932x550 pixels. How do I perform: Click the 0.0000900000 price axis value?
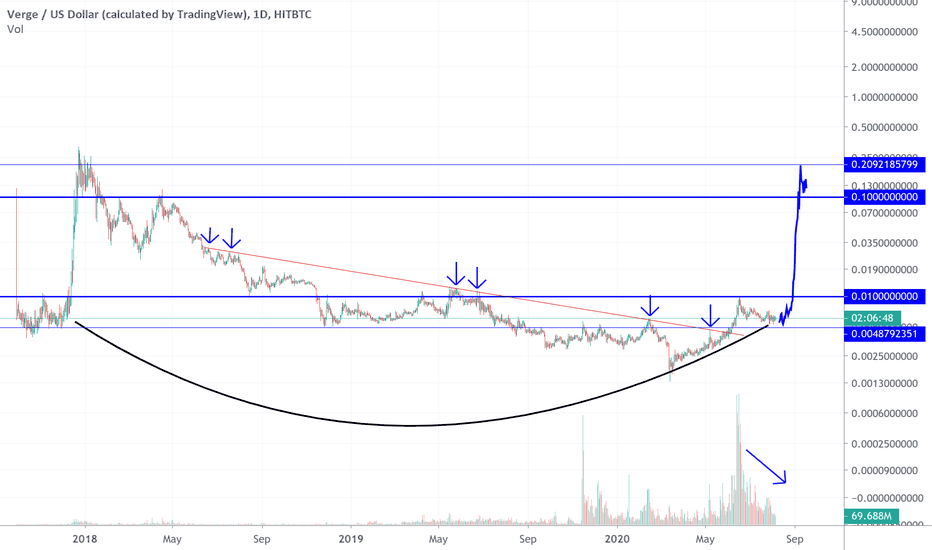coord(884,470)
